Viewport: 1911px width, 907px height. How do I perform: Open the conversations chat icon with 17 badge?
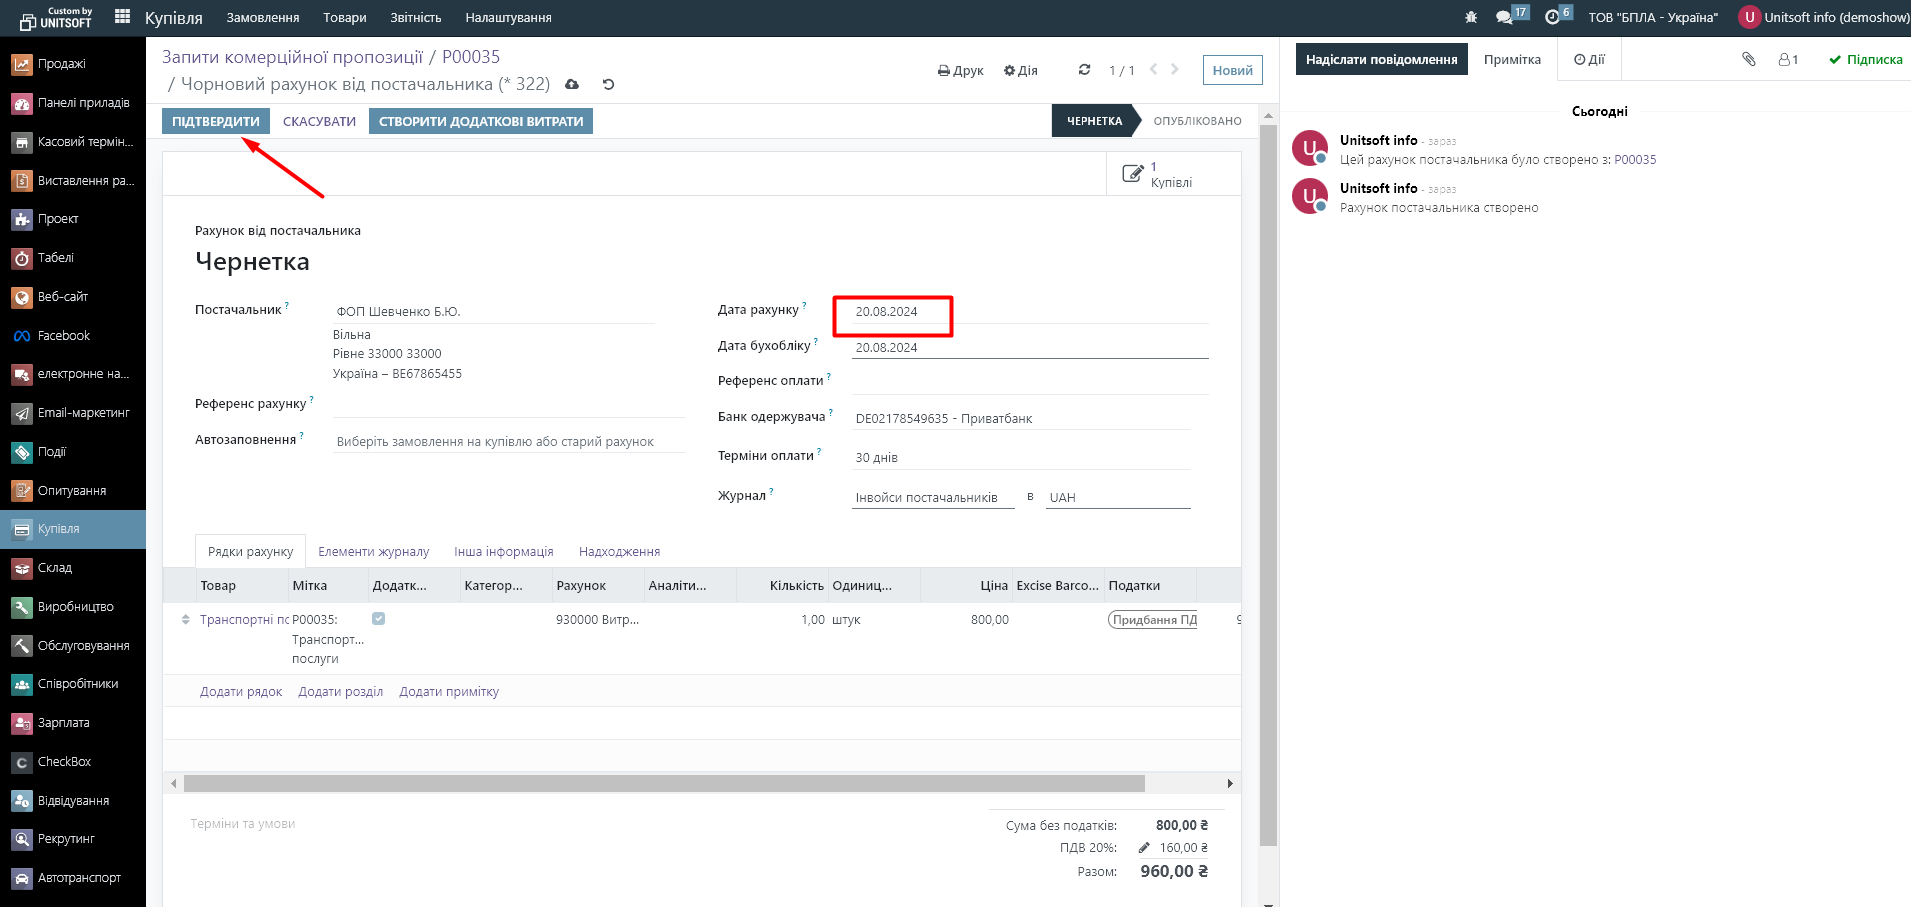click(x=1504, y=17)
